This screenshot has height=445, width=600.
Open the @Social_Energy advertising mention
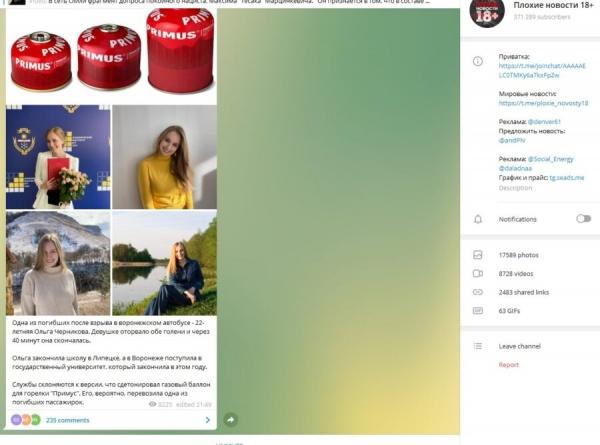(x=551, y=159)
